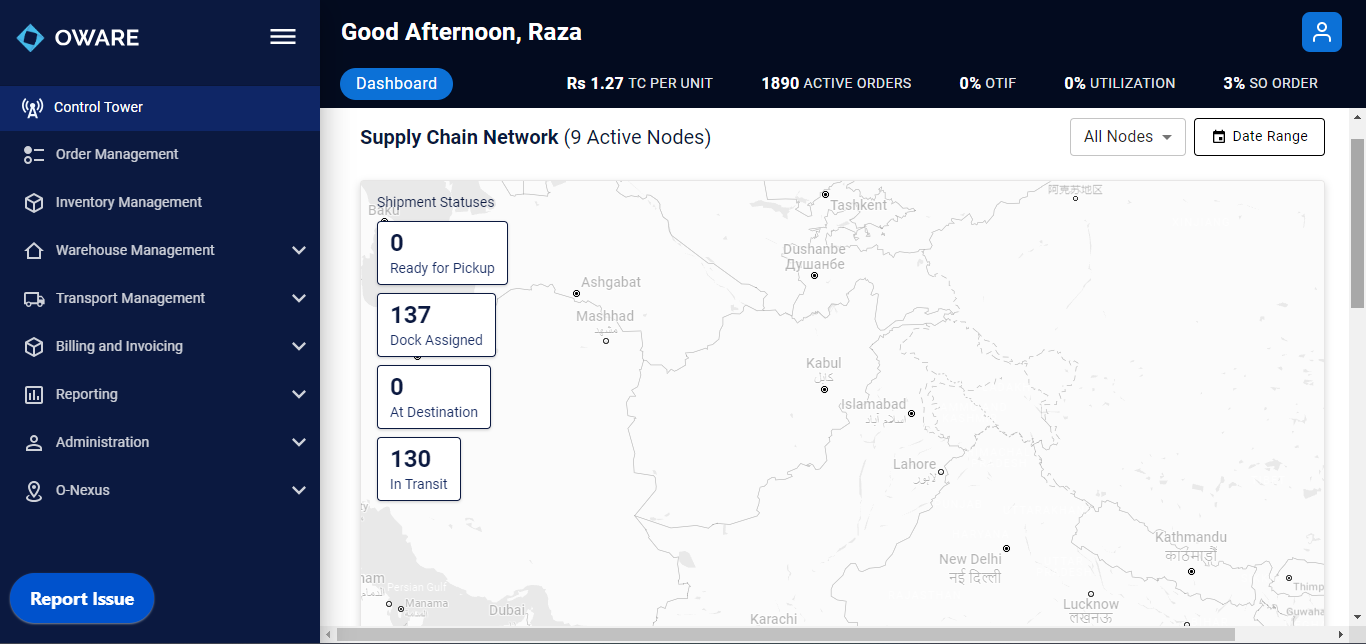
Task: Click the Control Tower antenna icon
Action: point(32,108)
